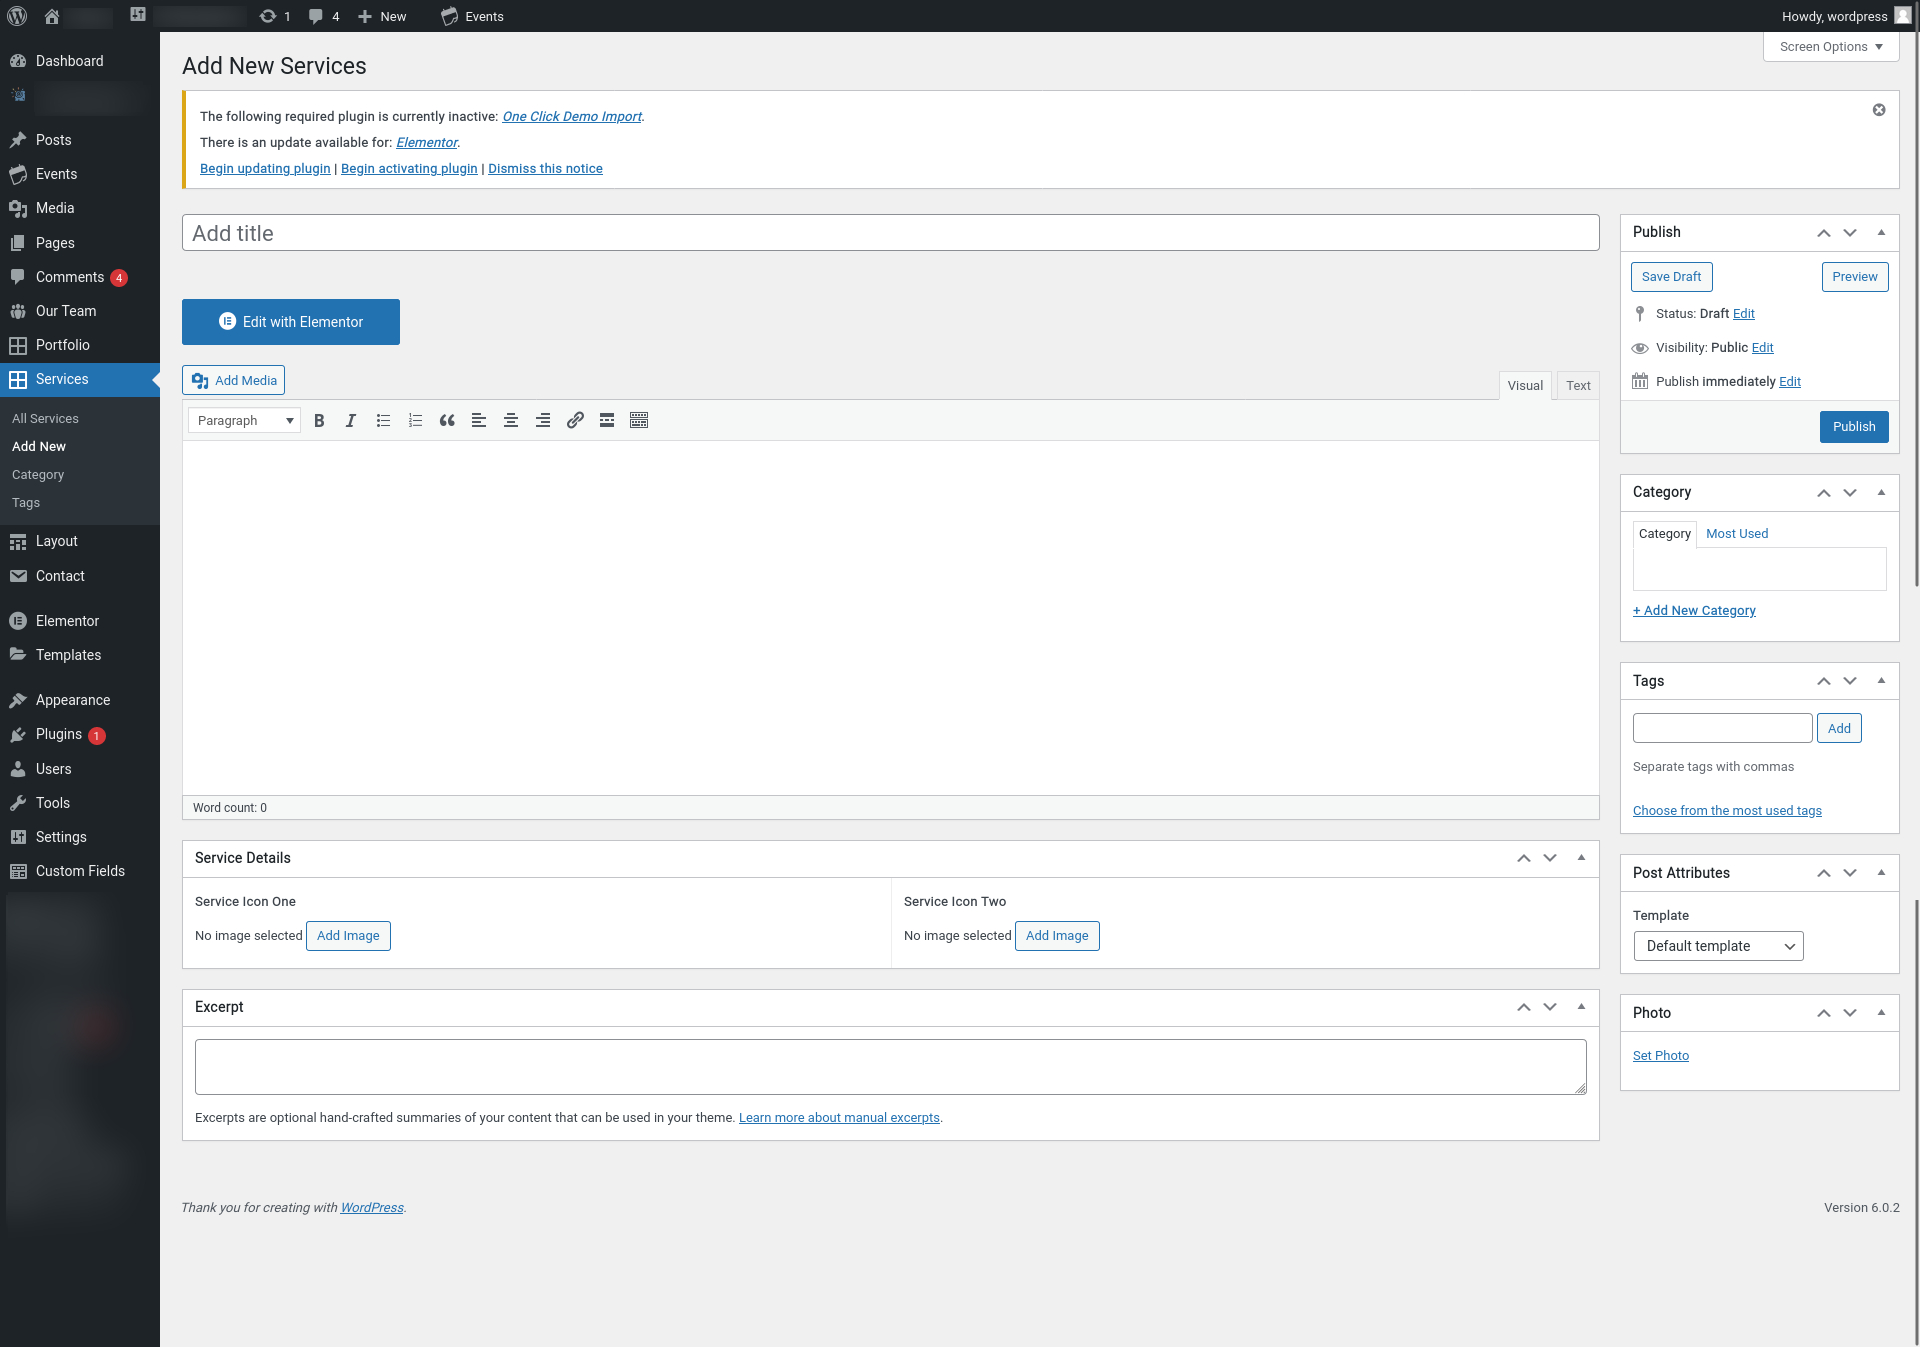Align text right

(543, 421)
